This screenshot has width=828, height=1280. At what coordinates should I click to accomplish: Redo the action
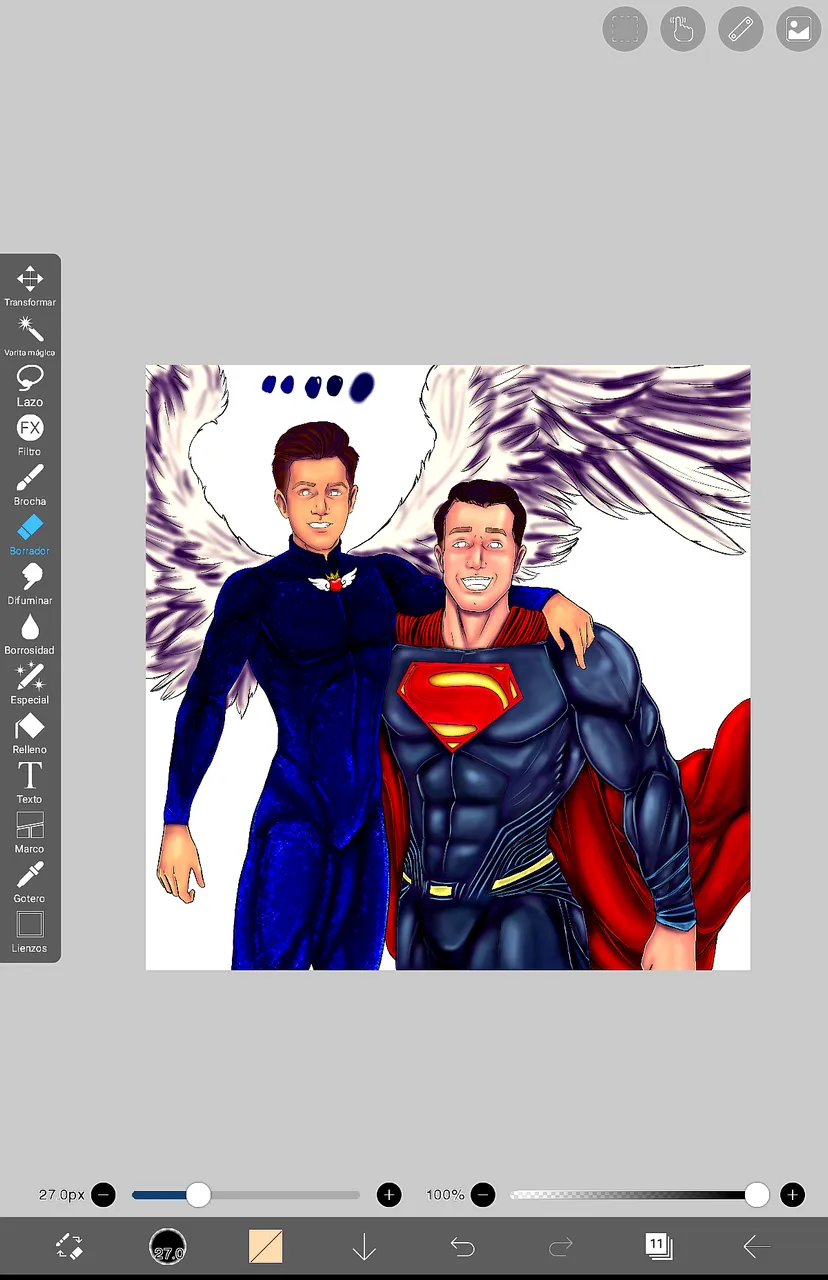pos(561,1246)
